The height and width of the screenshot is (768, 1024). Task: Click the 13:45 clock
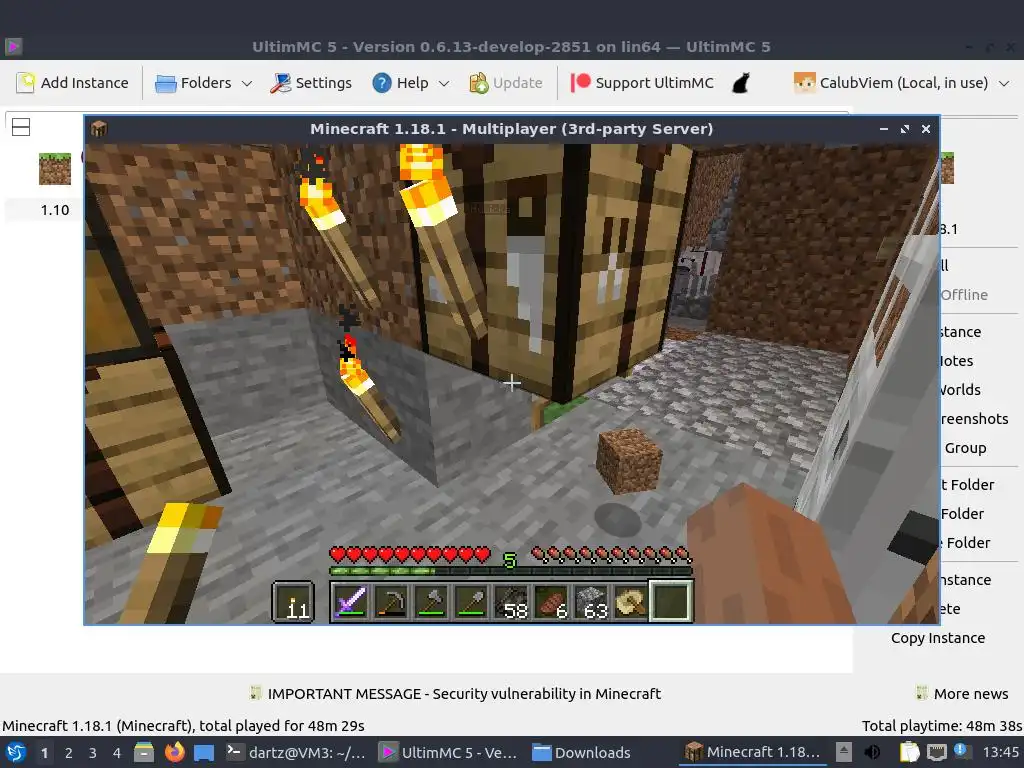(x=1001, y=752)
